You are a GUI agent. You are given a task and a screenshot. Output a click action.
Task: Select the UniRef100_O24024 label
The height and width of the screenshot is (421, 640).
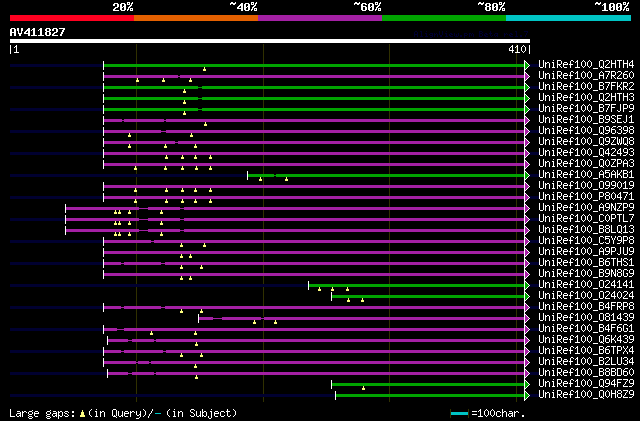(x=586, y=296)
